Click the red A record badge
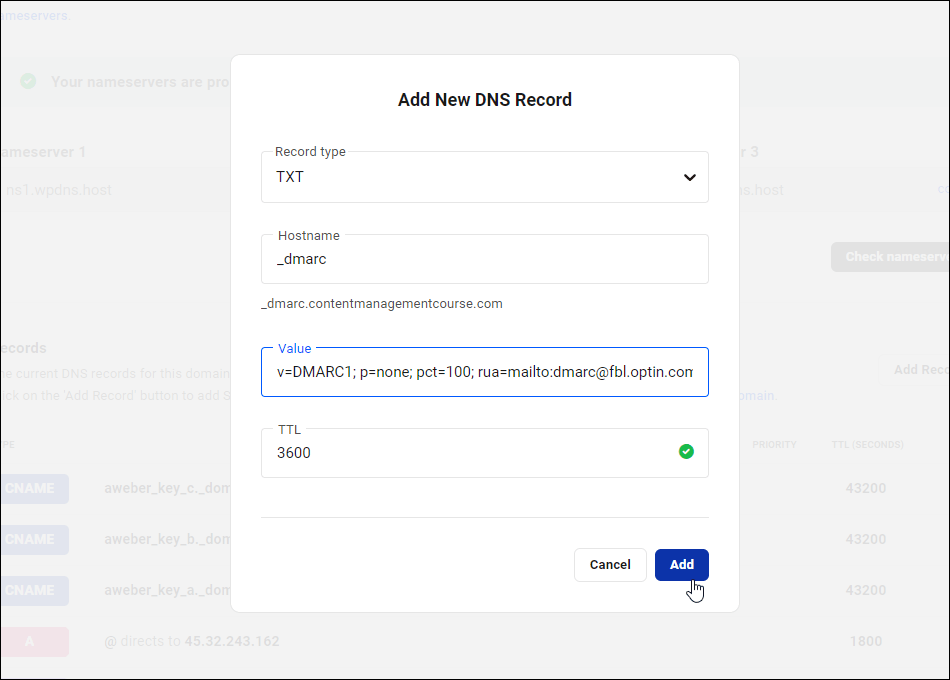Viewport: 950px width, 680px height. point(34,641)
